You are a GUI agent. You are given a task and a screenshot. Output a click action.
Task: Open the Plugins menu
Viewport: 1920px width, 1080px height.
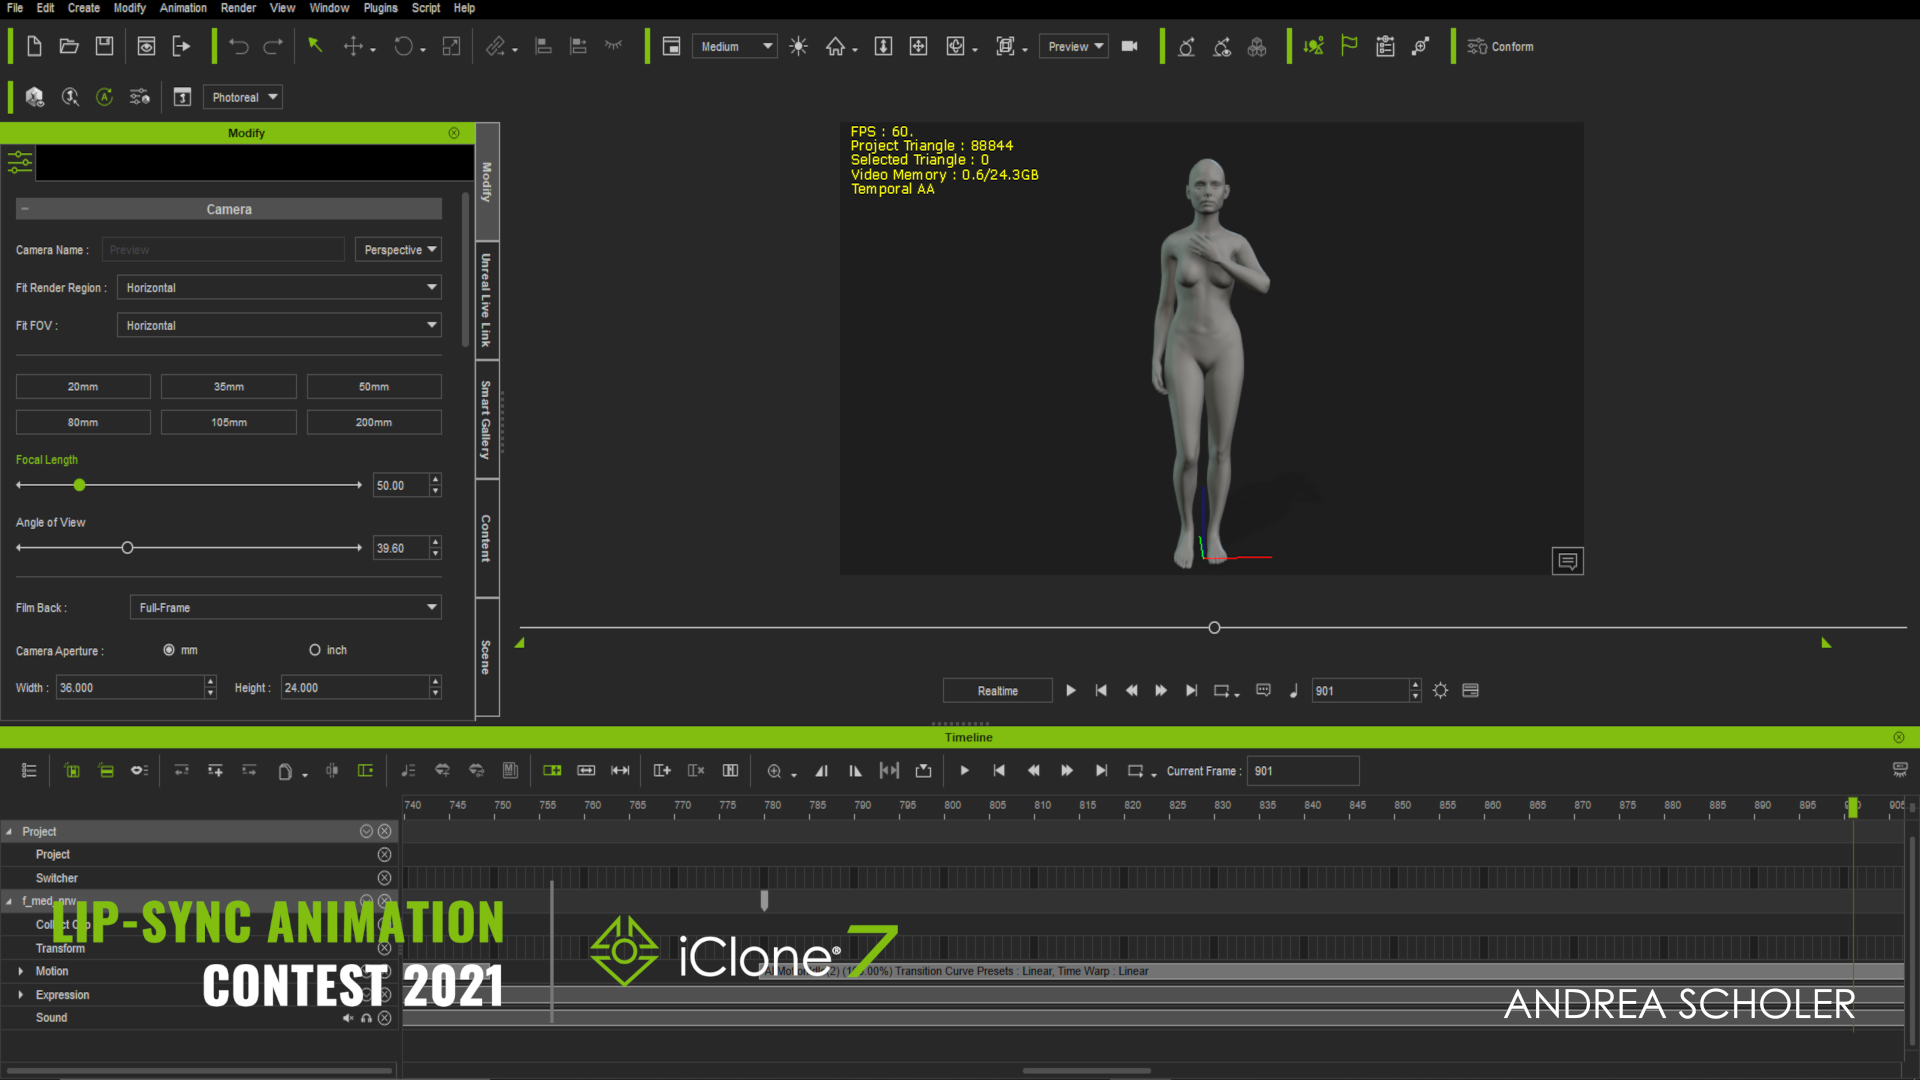pos(380,8)
